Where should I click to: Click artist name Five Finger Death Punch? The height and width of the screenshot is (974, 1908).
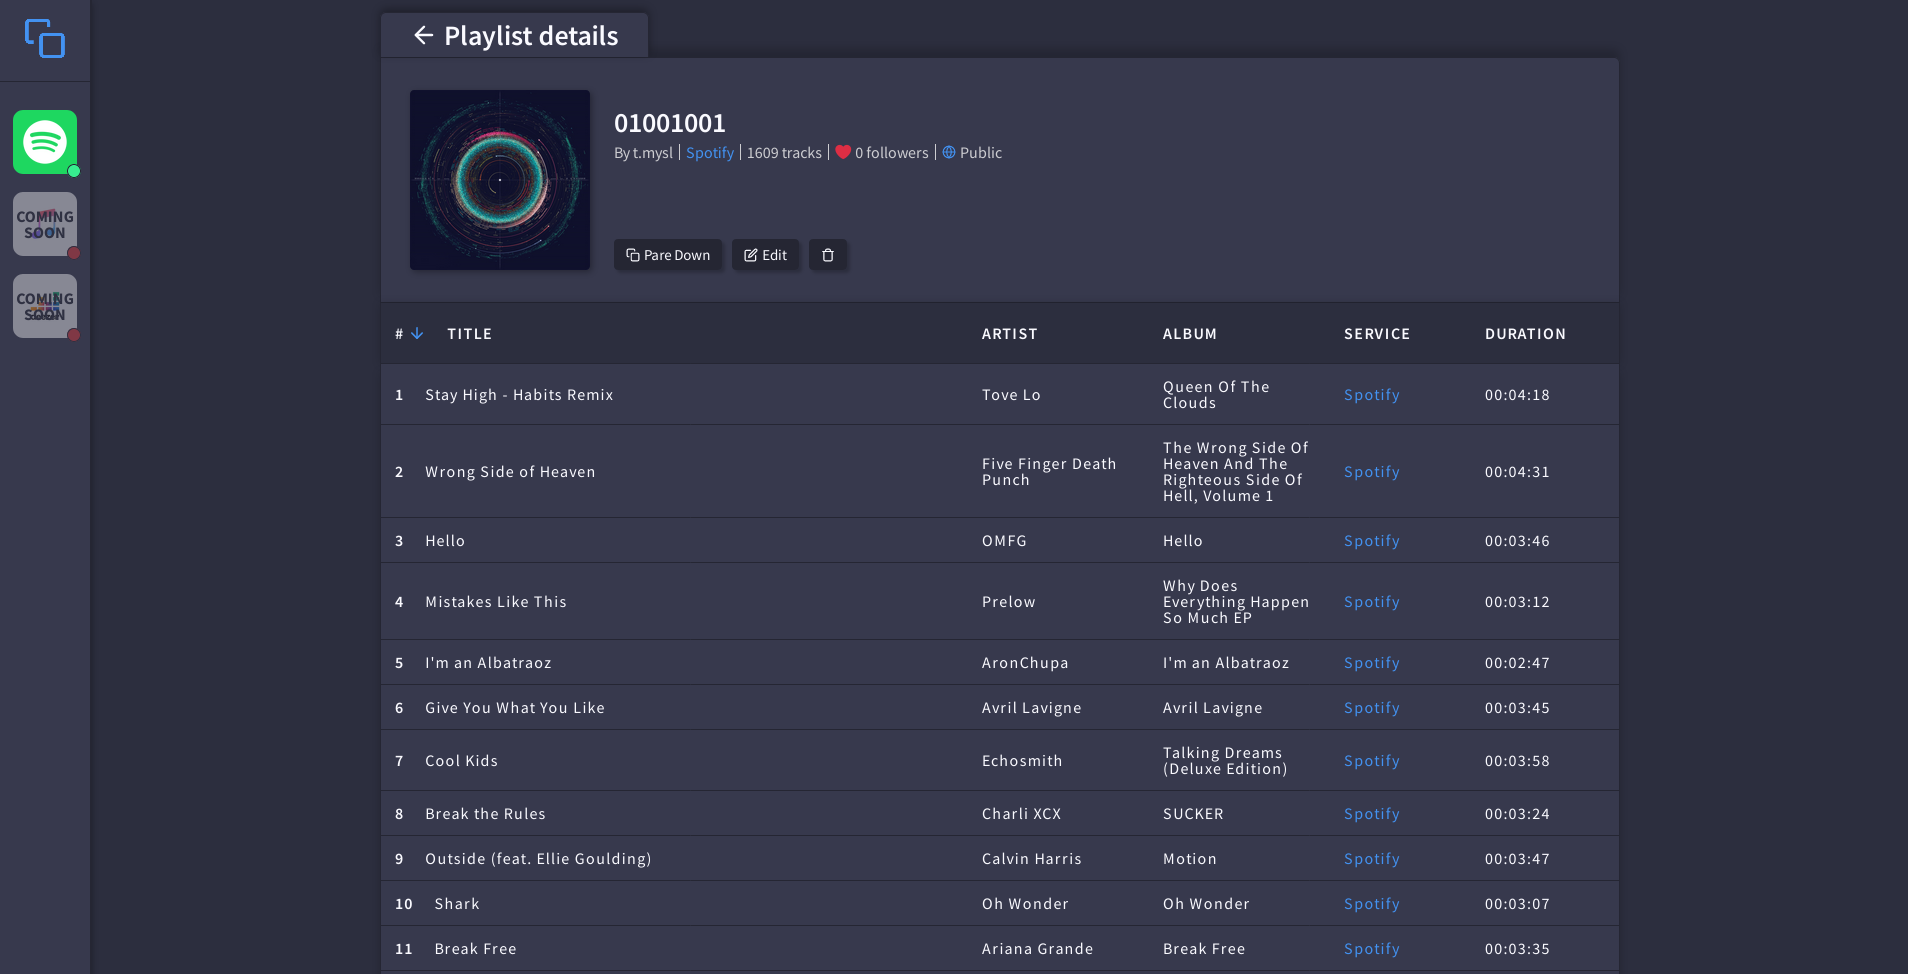tap(1049, 472)
